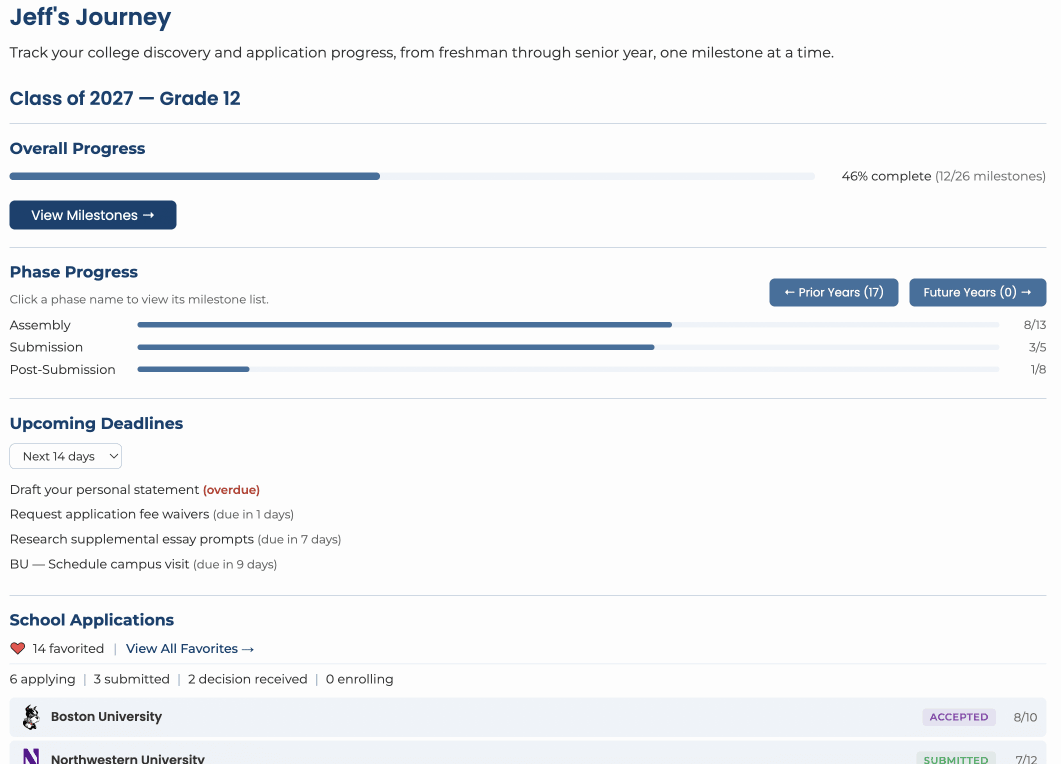
Task: Click the Boston University terrier logo
Action: 30,717
